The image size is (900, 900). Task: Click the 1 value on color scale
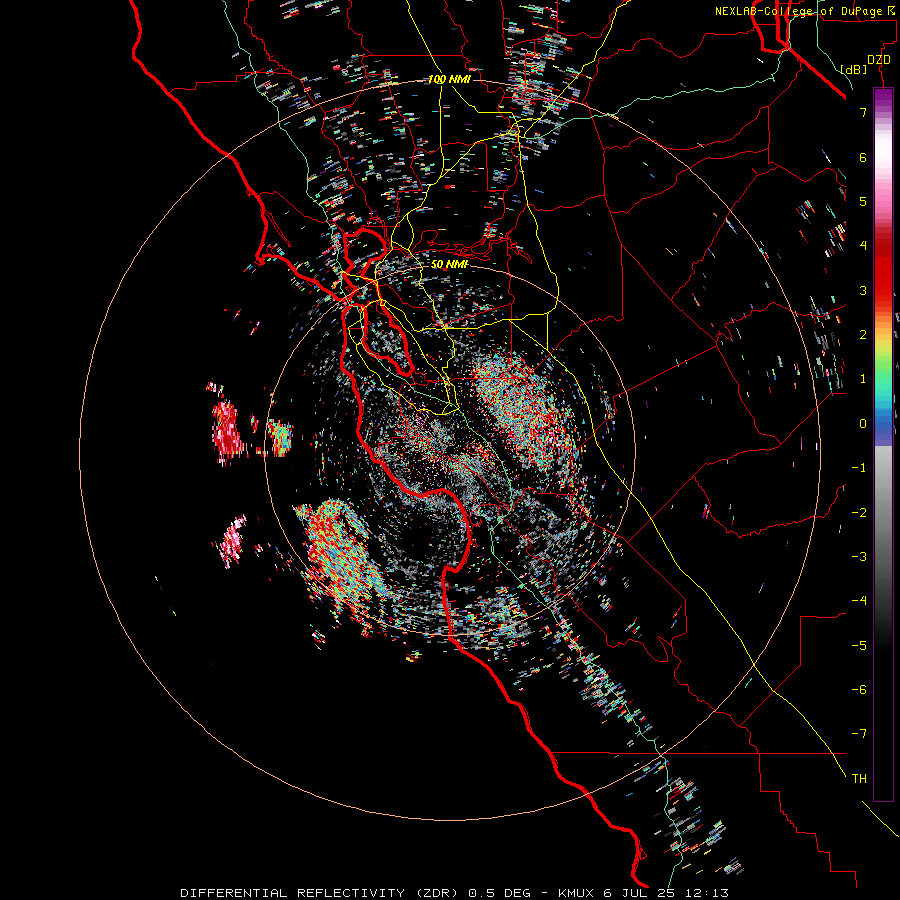point(863,379)
